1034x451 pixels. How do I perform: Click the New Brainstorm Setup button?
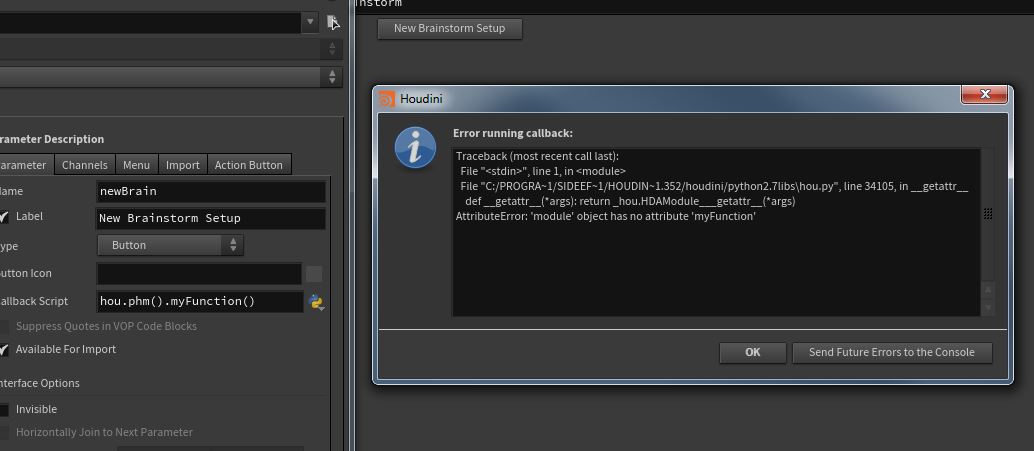(450, 28)
